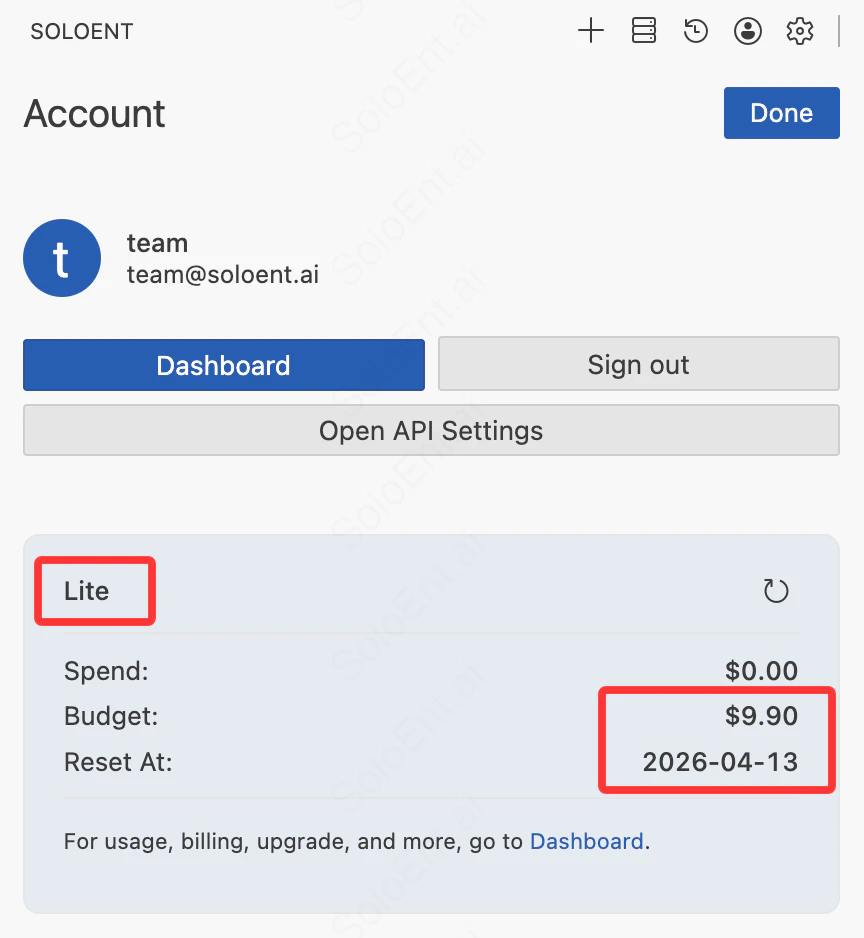
Task: Refresh usage stats with the circular arrow icon
Action: click(776, 590)
